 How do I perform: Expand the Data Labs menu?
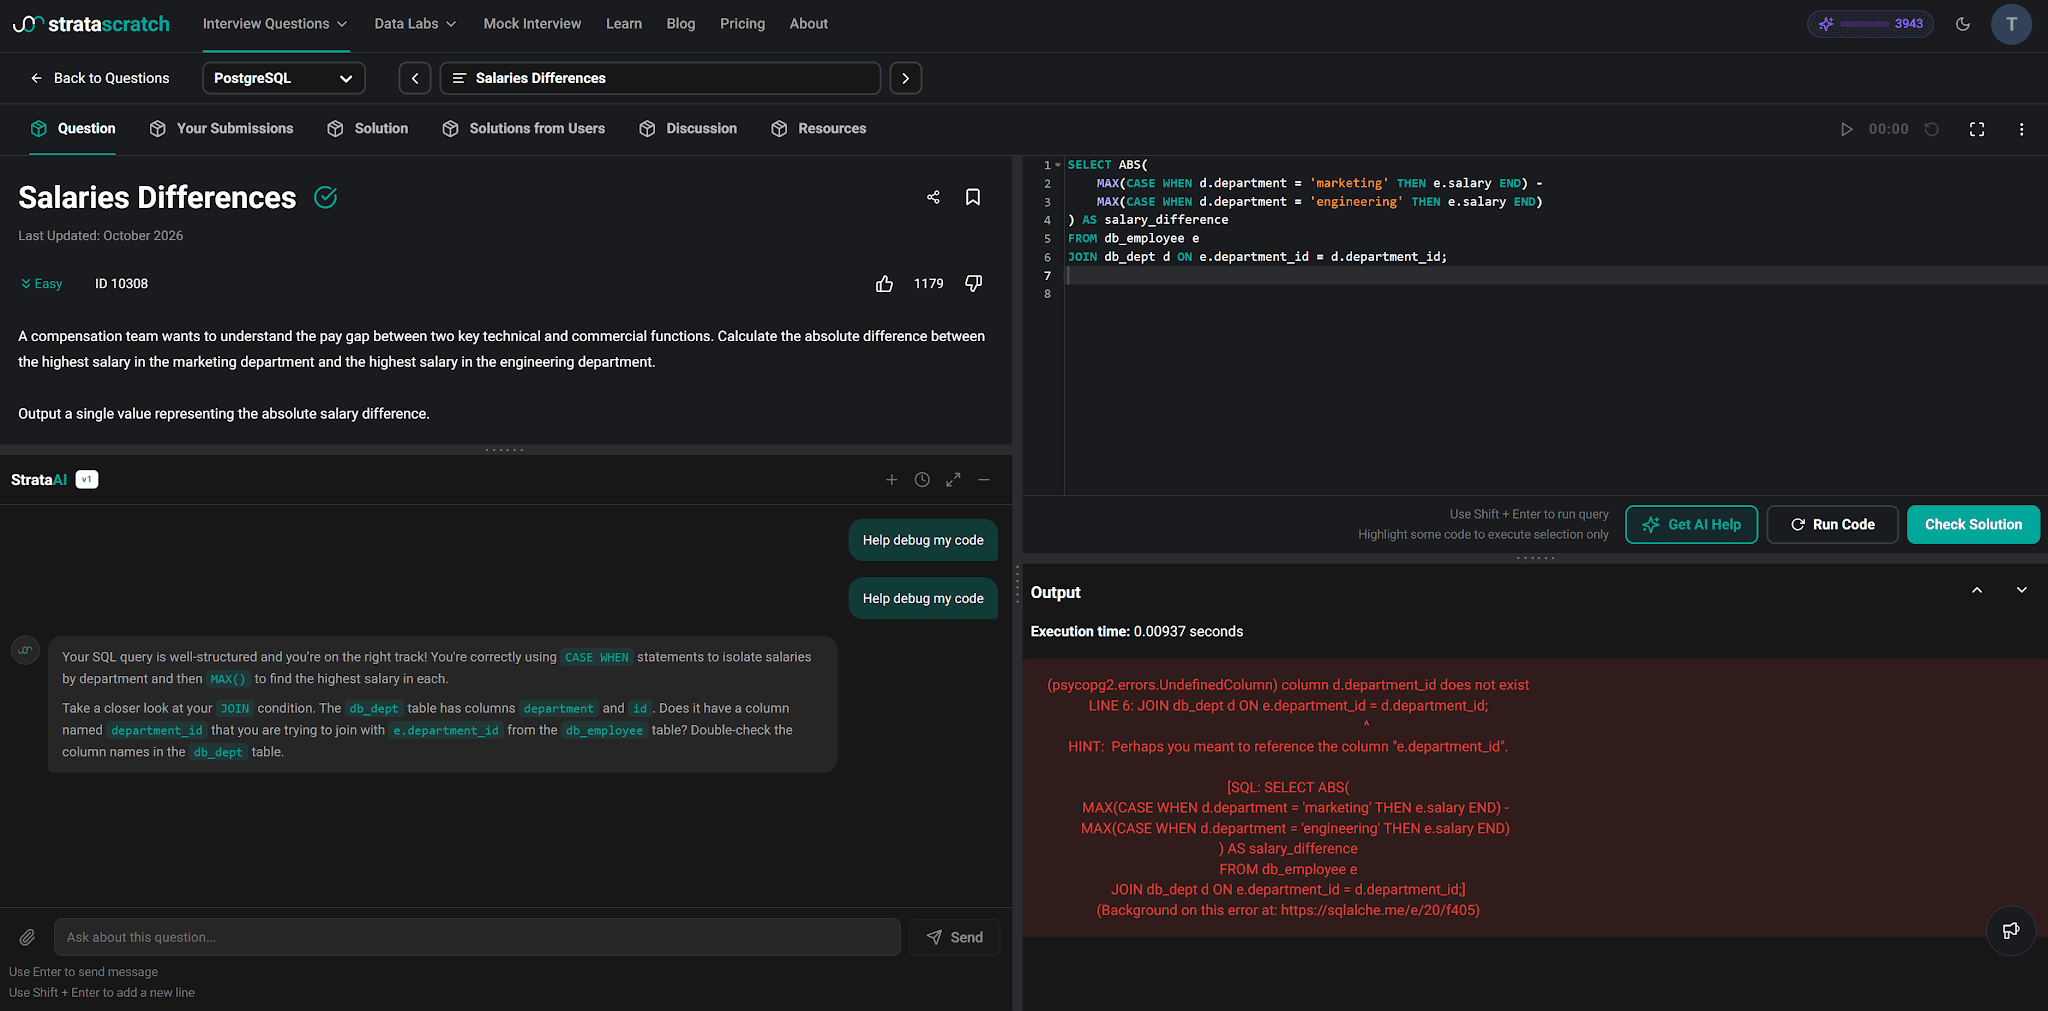[415, 24]
